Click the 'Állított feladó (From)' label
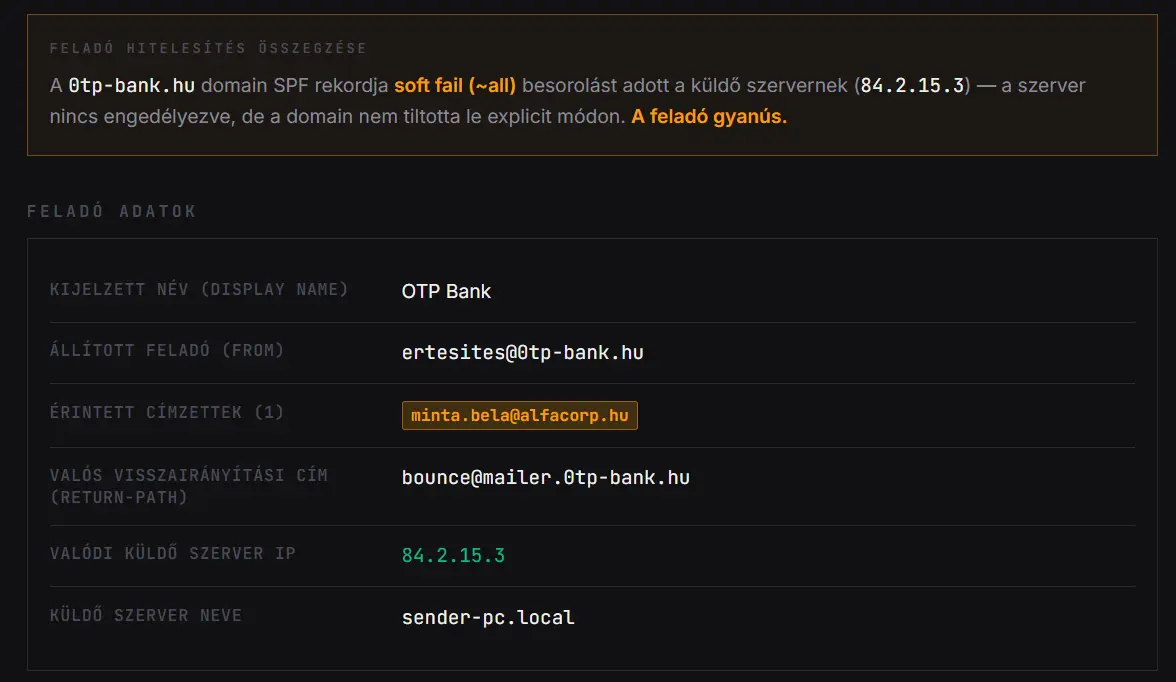 167,350
